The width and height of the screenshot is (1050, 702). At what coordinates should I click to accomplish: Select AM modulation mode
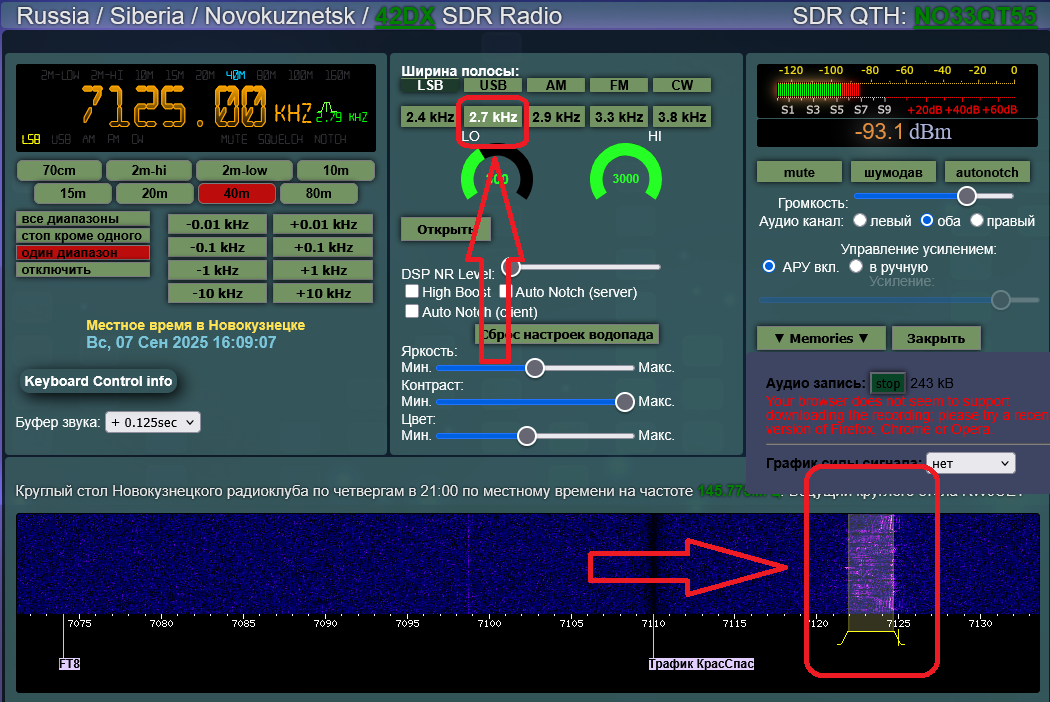tap(556, 86)
